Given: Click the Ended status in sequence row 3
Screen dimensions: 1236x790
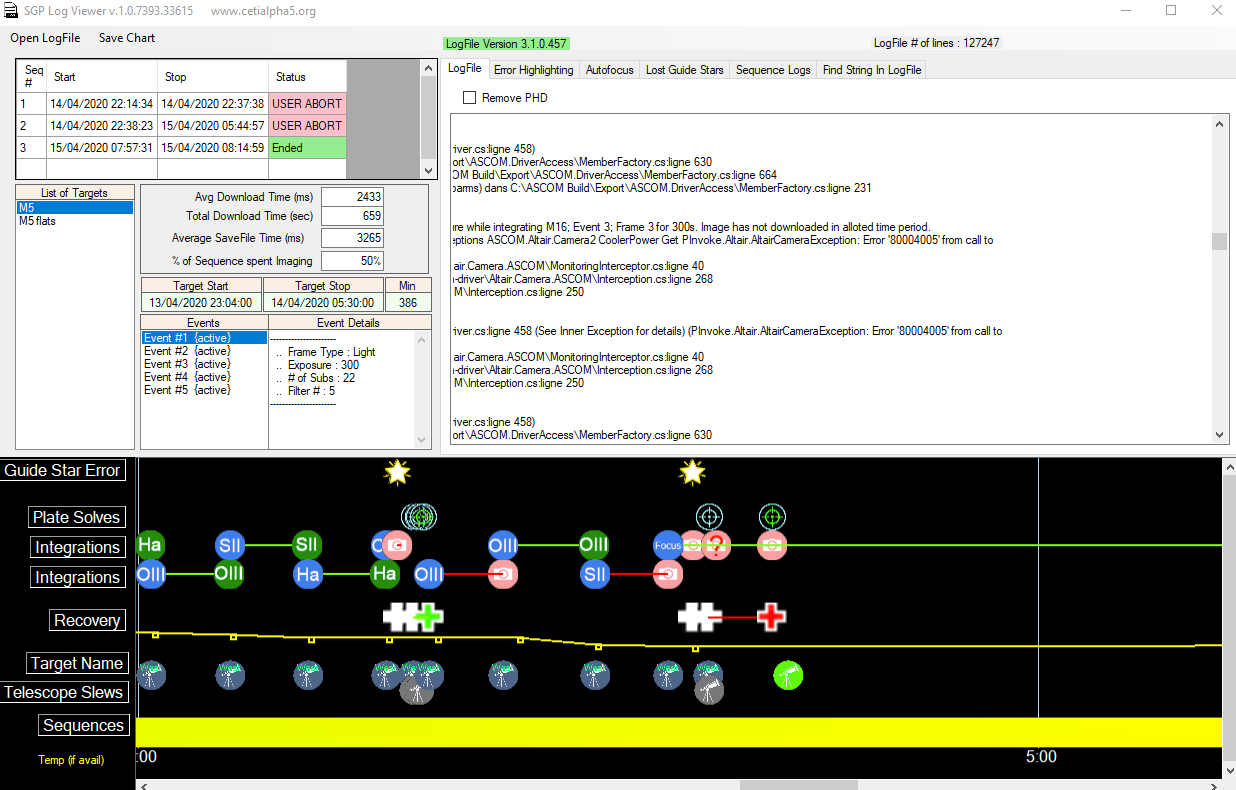Looking at the screenshot, I should (307, 148).
